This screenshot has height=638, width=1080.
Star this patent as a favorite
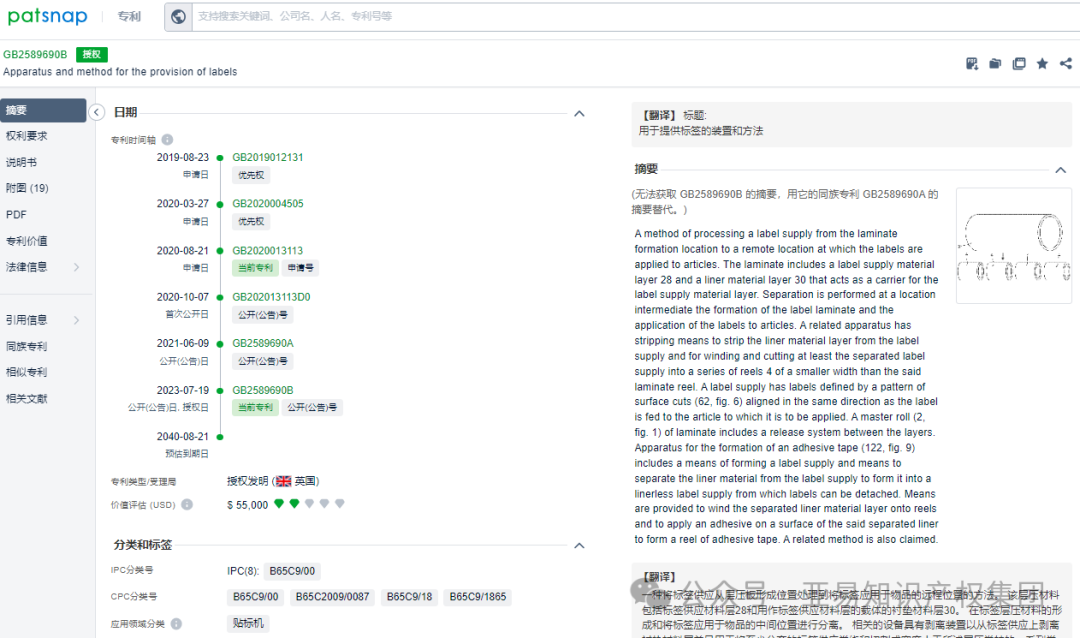click(x=1042, y=63)
